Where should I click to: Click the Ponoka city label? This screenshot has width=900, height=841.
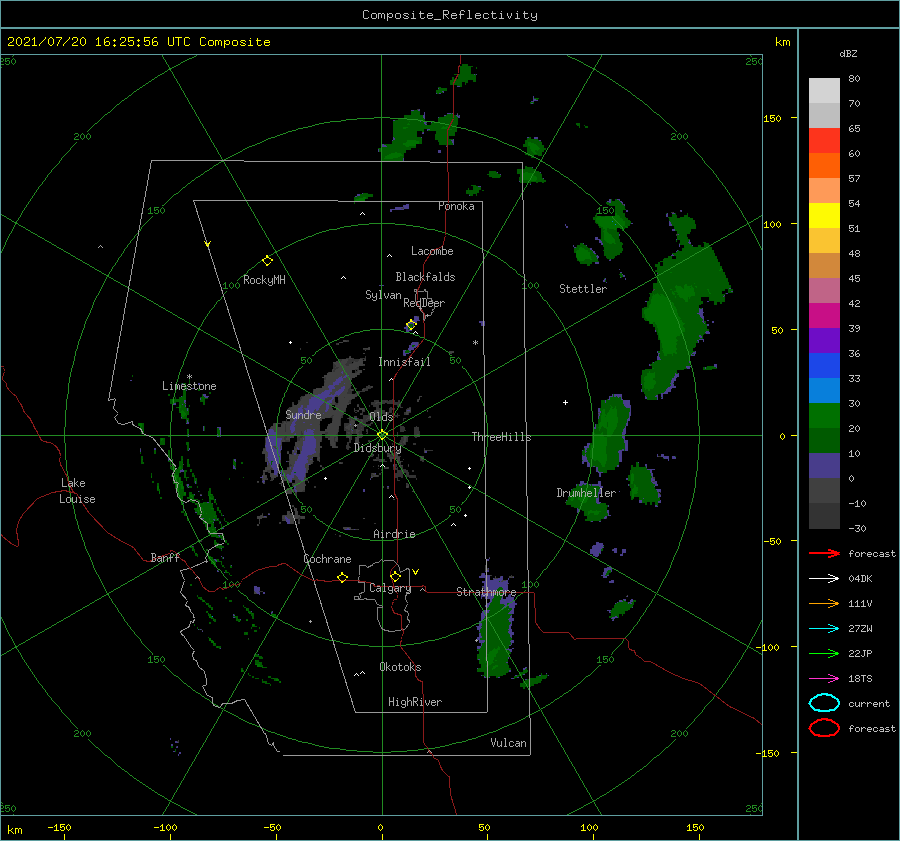point(456,206)
